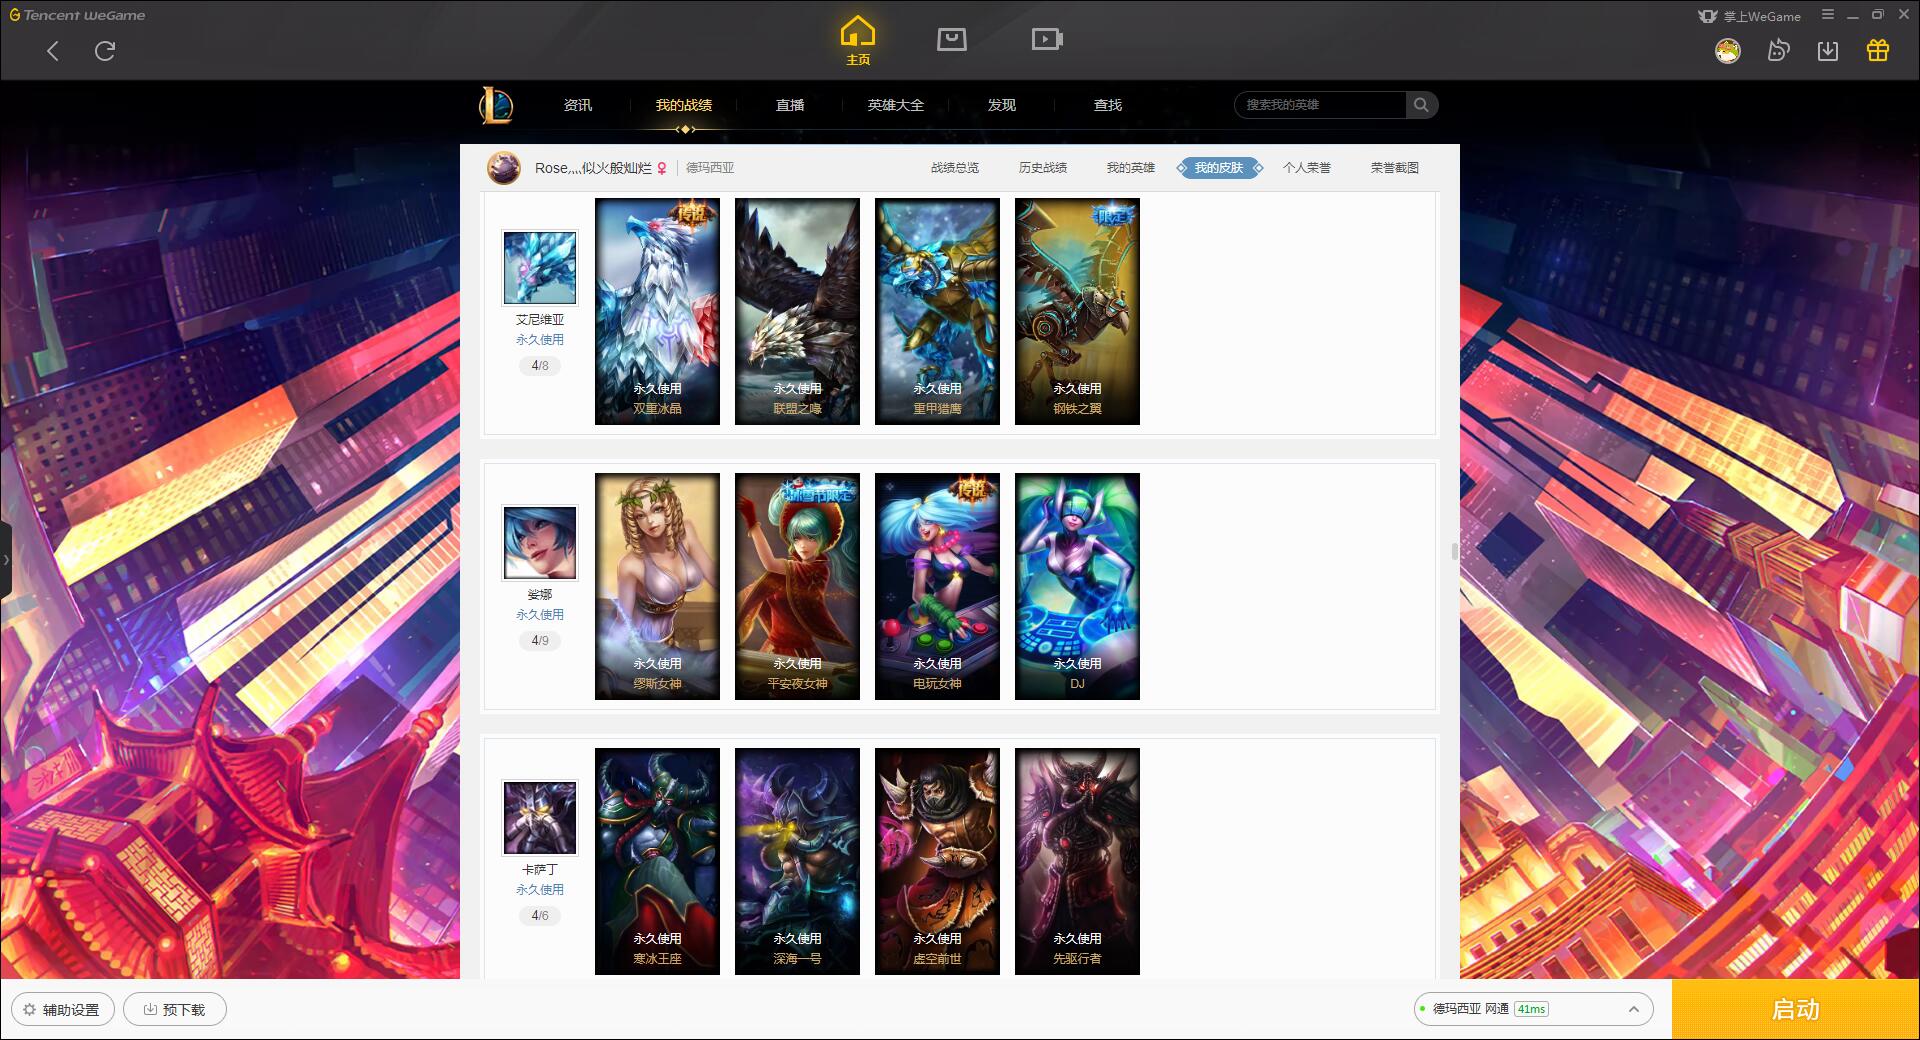Click the search magnifier button
The image size is (1920, 1040).
(x=1421, y=105)
